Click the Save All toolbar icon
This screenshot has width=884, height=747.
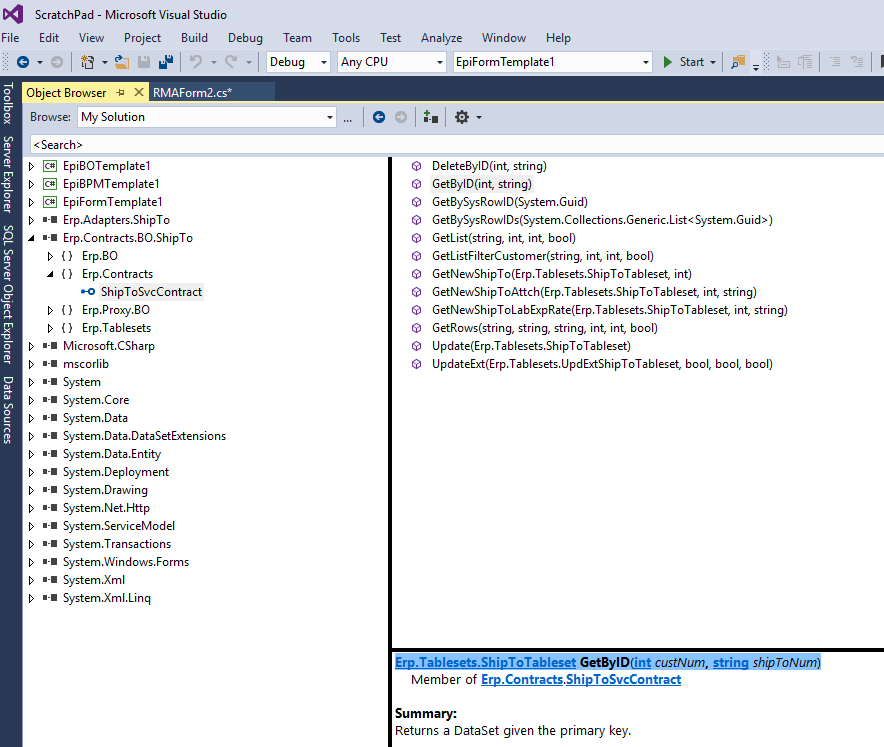click(166, 62)
